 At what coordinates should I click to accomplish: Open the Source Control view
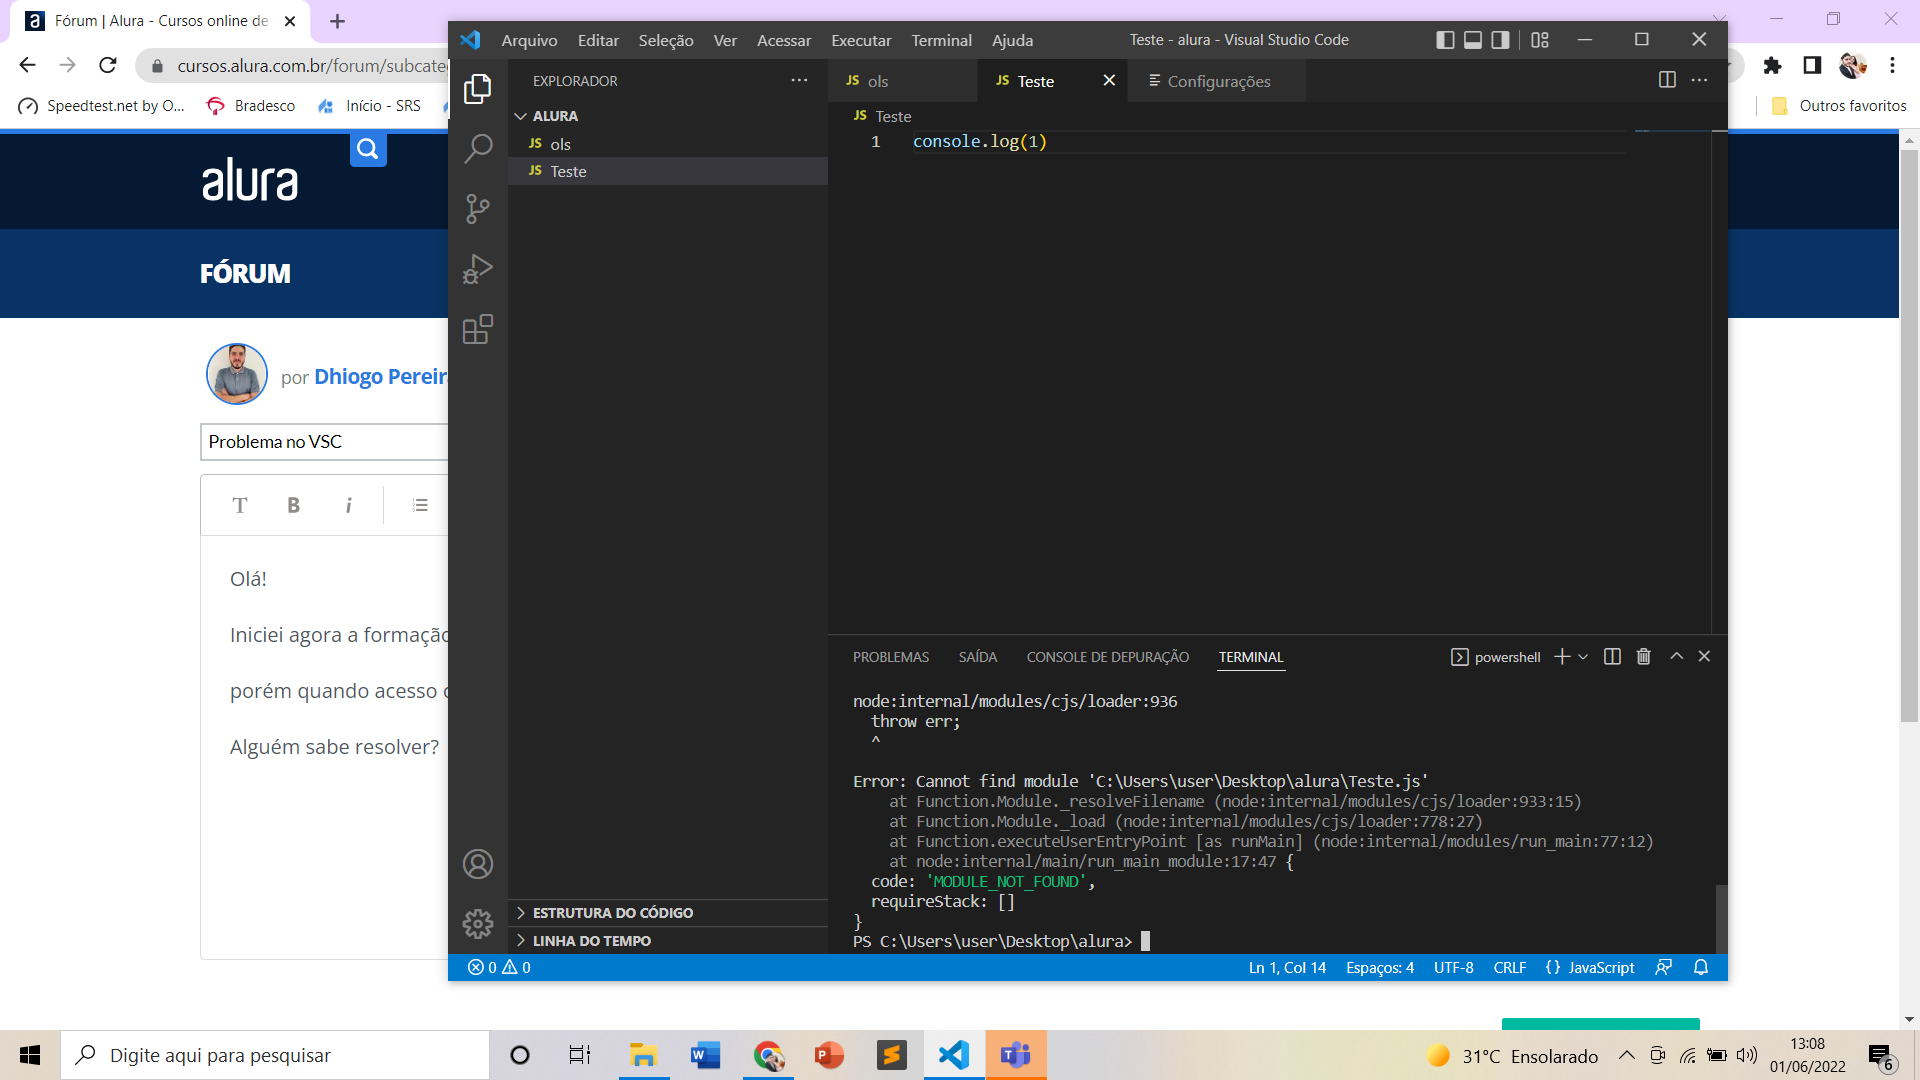pos(478,209)
